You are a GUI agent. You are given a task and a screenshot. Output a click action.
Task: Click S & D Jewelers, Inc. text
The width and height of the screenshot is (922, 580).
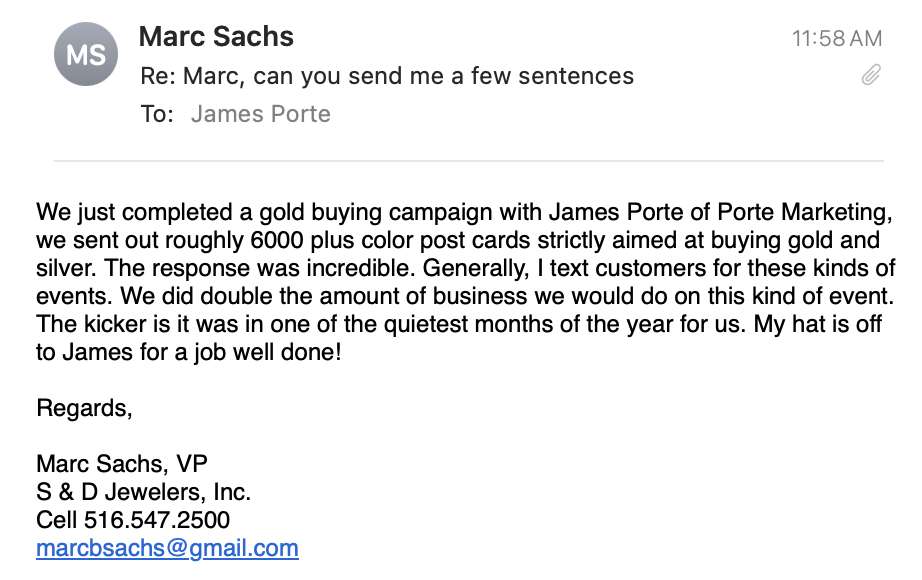coord(143,492)
